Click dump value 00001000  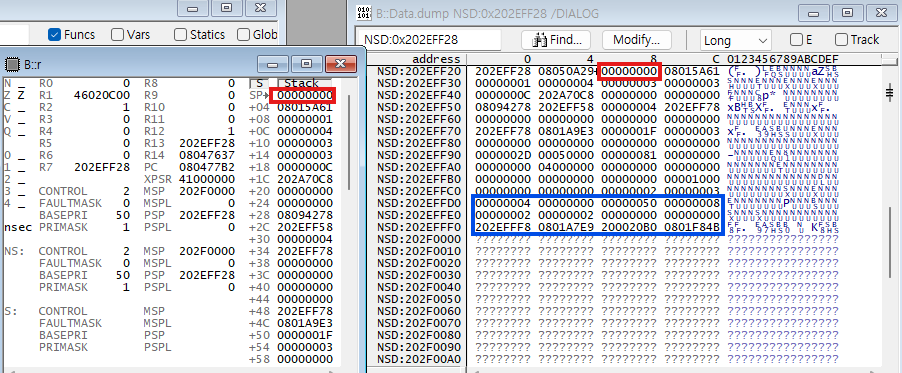pos(691,179)
